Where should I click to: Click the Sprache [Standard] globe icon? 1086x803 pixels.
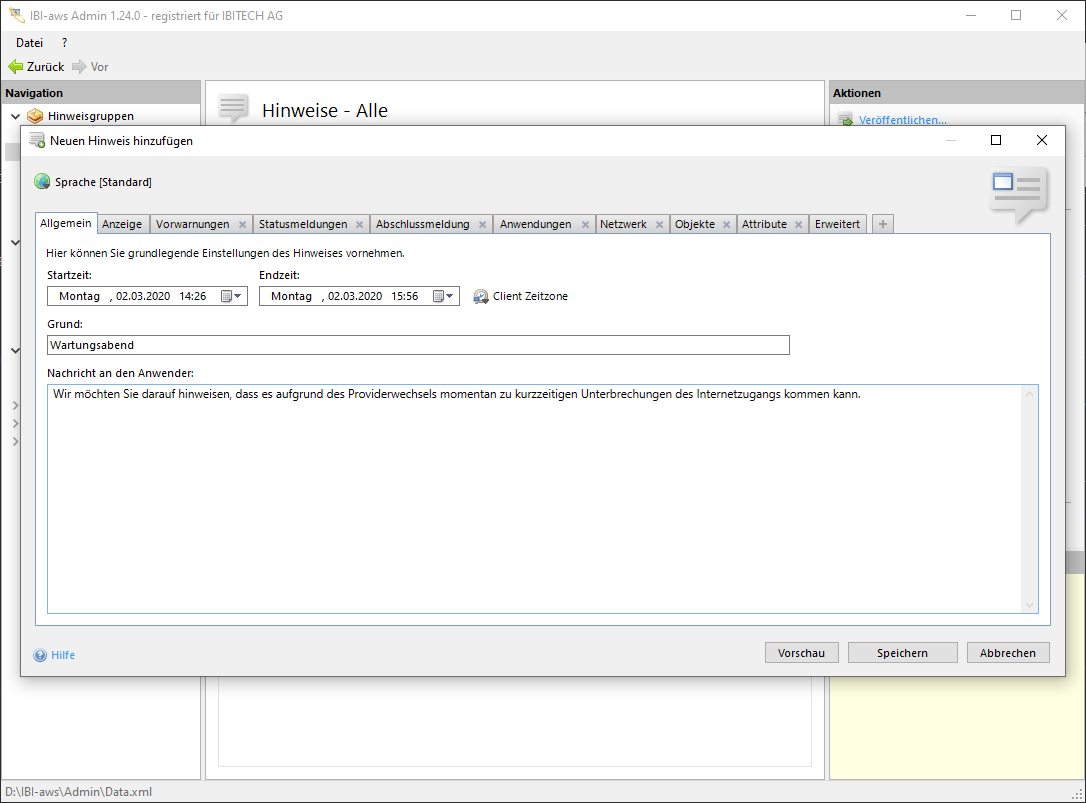42,182
